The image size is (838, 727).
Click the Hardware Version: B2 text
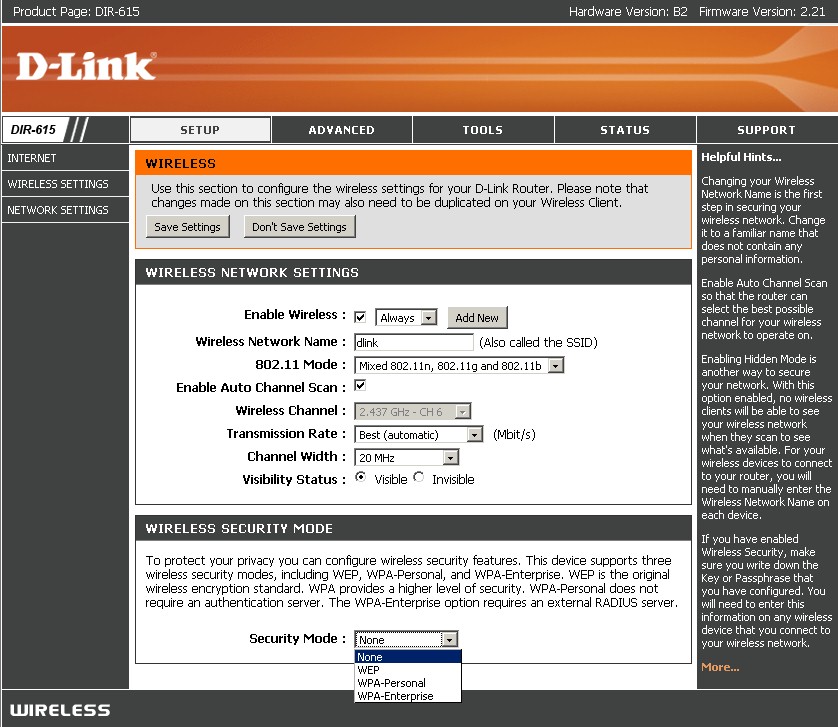(x=628, y=12)
